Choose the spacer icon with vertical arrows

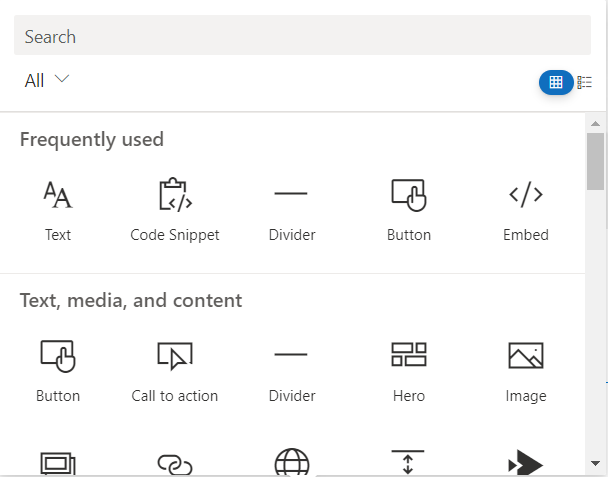(408, 462)
